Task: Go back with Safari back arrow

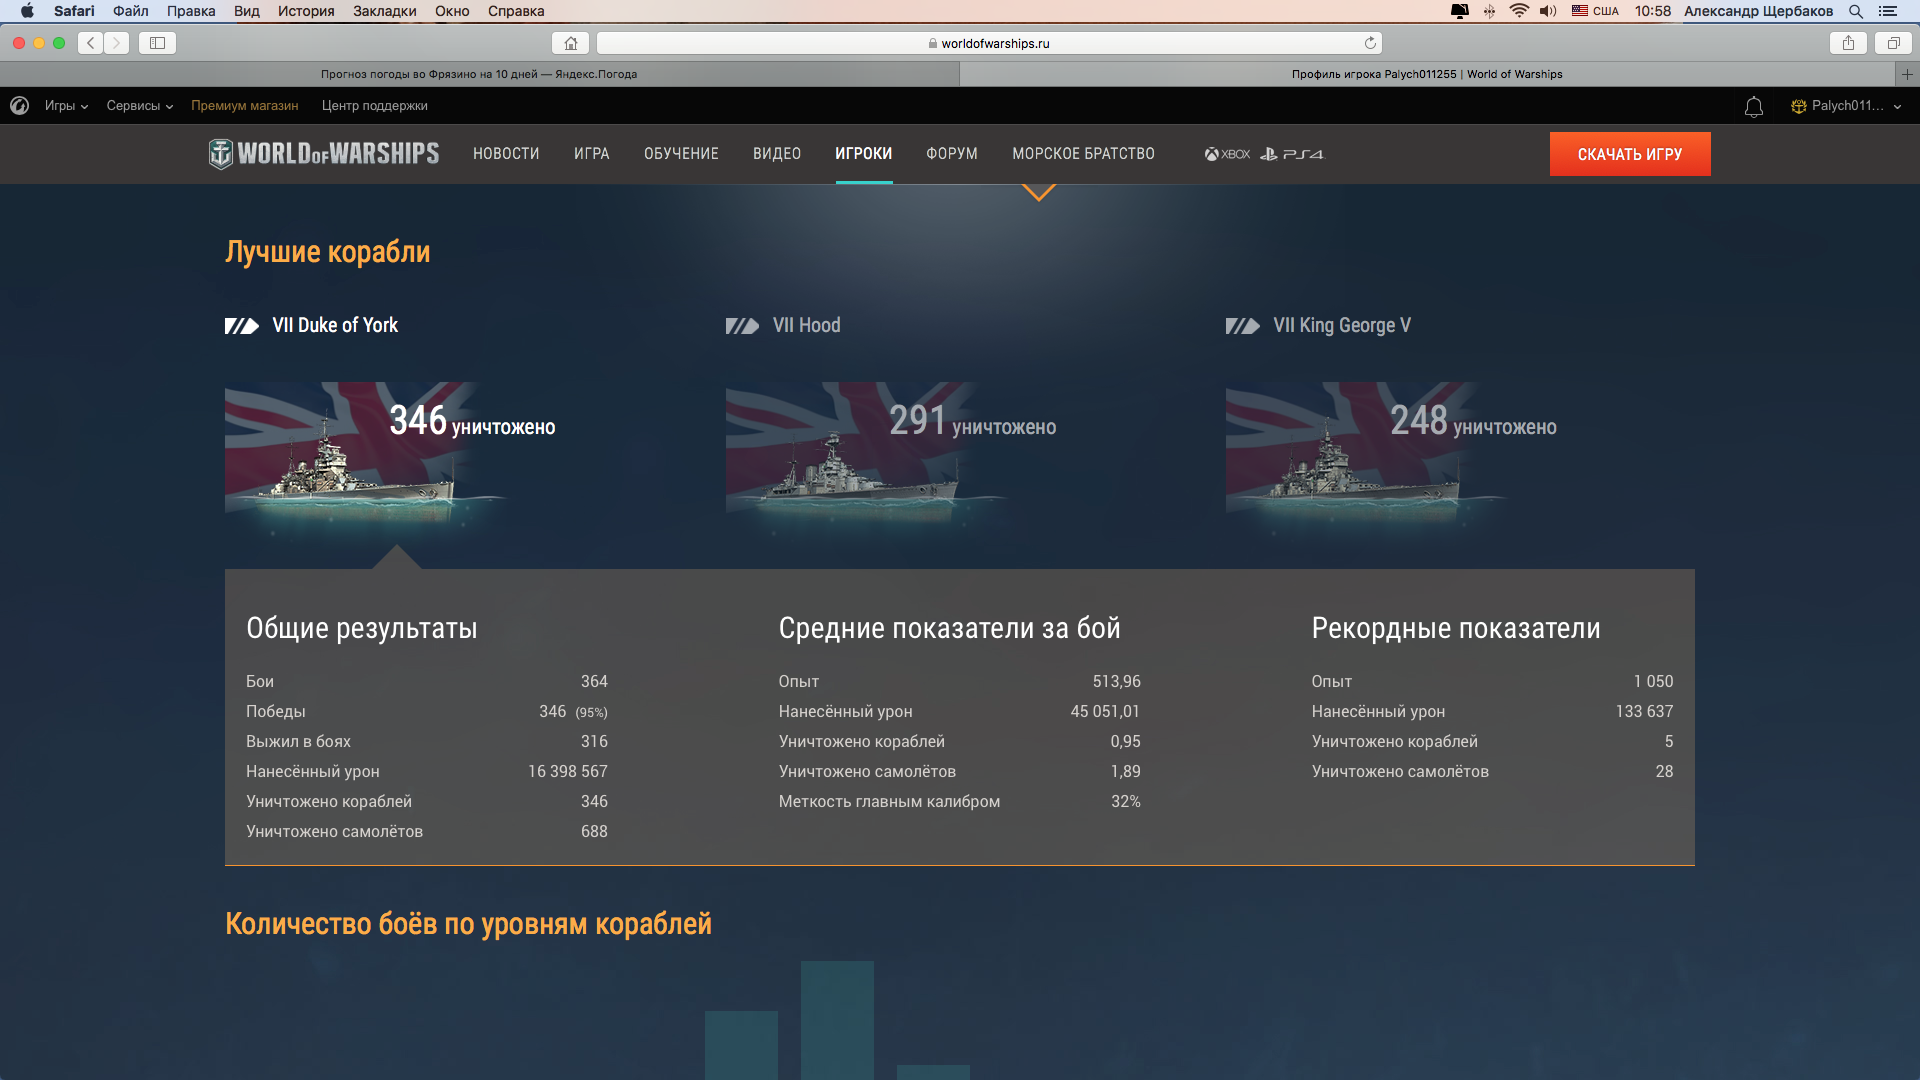Action: pyautogui.click(x=91, y=43)
